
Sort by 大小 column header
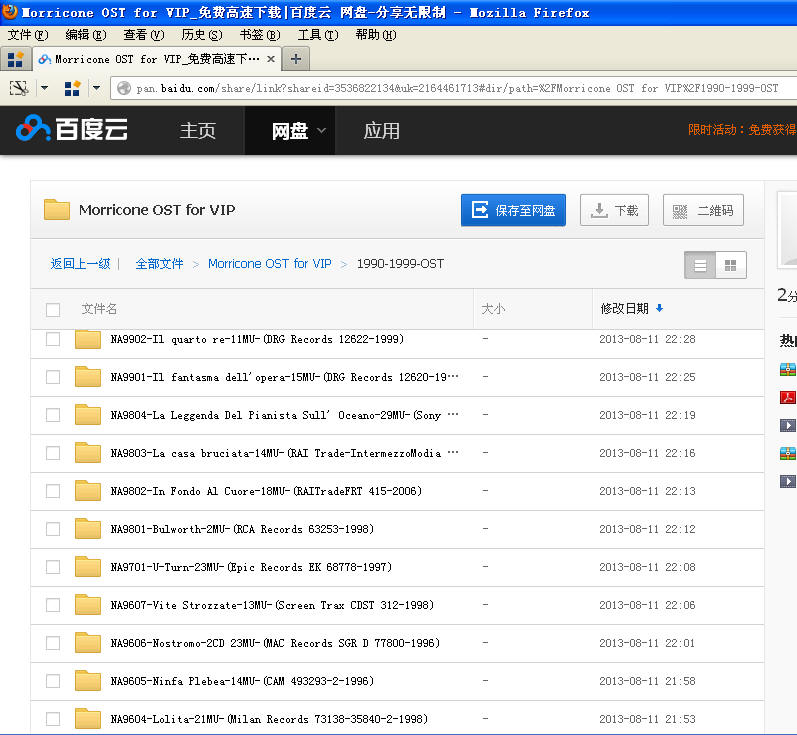pyautogui.click(x=493, y=309)
